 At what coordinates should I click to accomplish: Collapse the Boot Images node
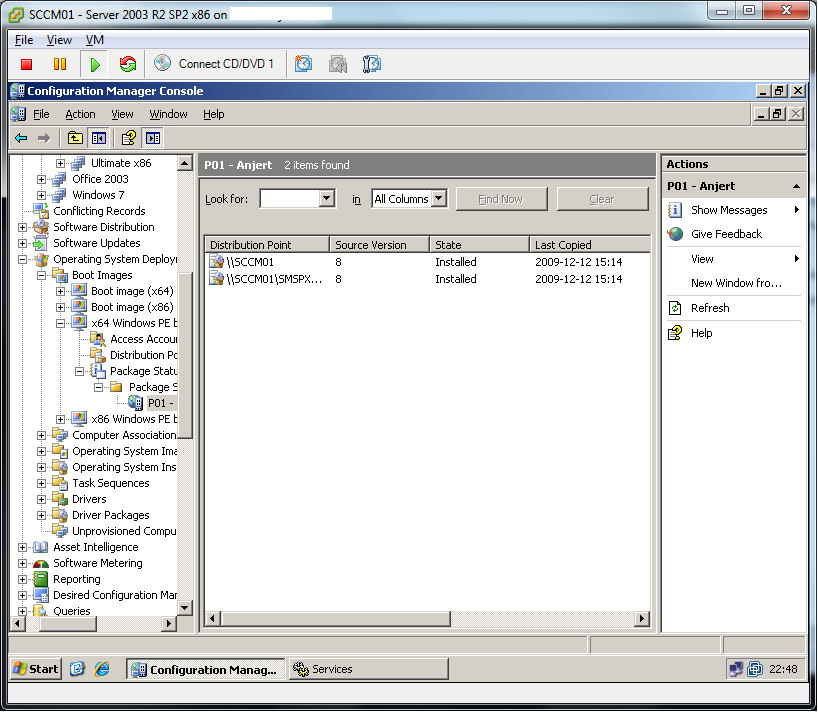pyautogui.click(x=41, y=275)
